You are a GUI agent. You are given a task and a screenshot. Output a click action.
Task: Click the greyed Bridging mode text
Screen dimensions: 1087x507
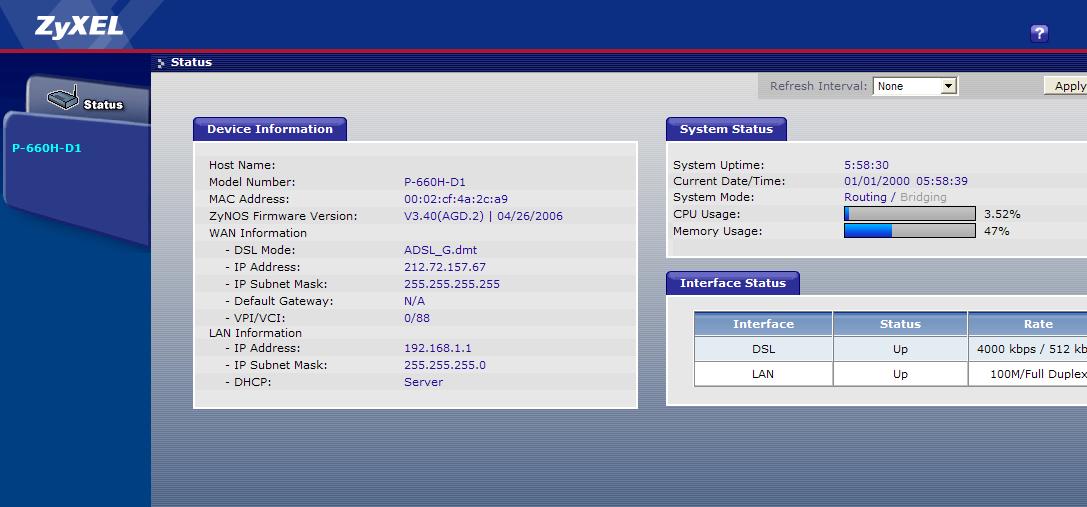[x=923, y=197]
